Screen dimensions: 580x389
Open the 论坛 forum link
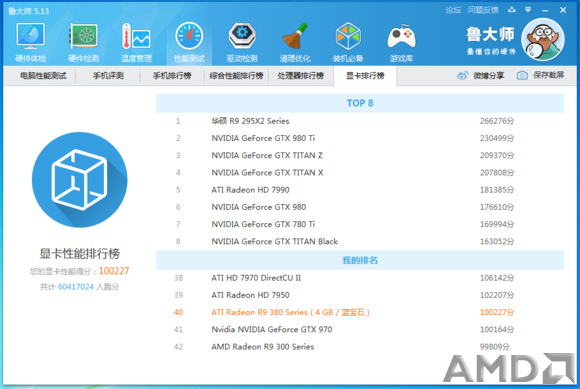tap(453, 10)
